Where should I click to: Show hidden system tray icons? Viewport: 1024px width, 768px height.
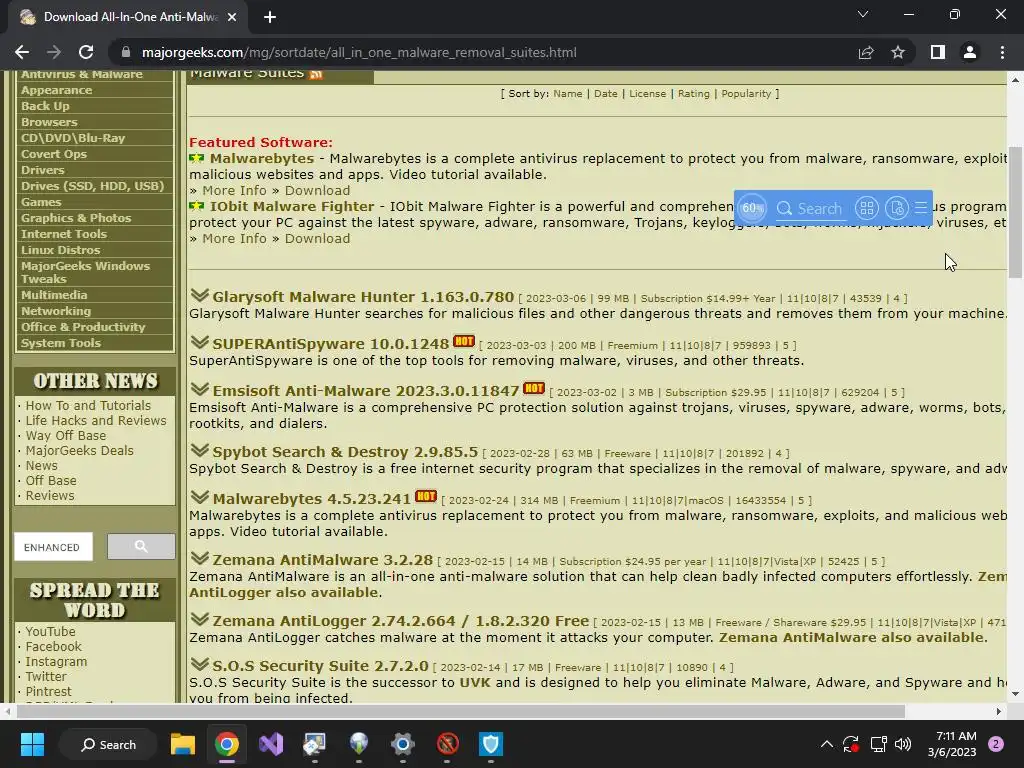(x=826, y=744)
